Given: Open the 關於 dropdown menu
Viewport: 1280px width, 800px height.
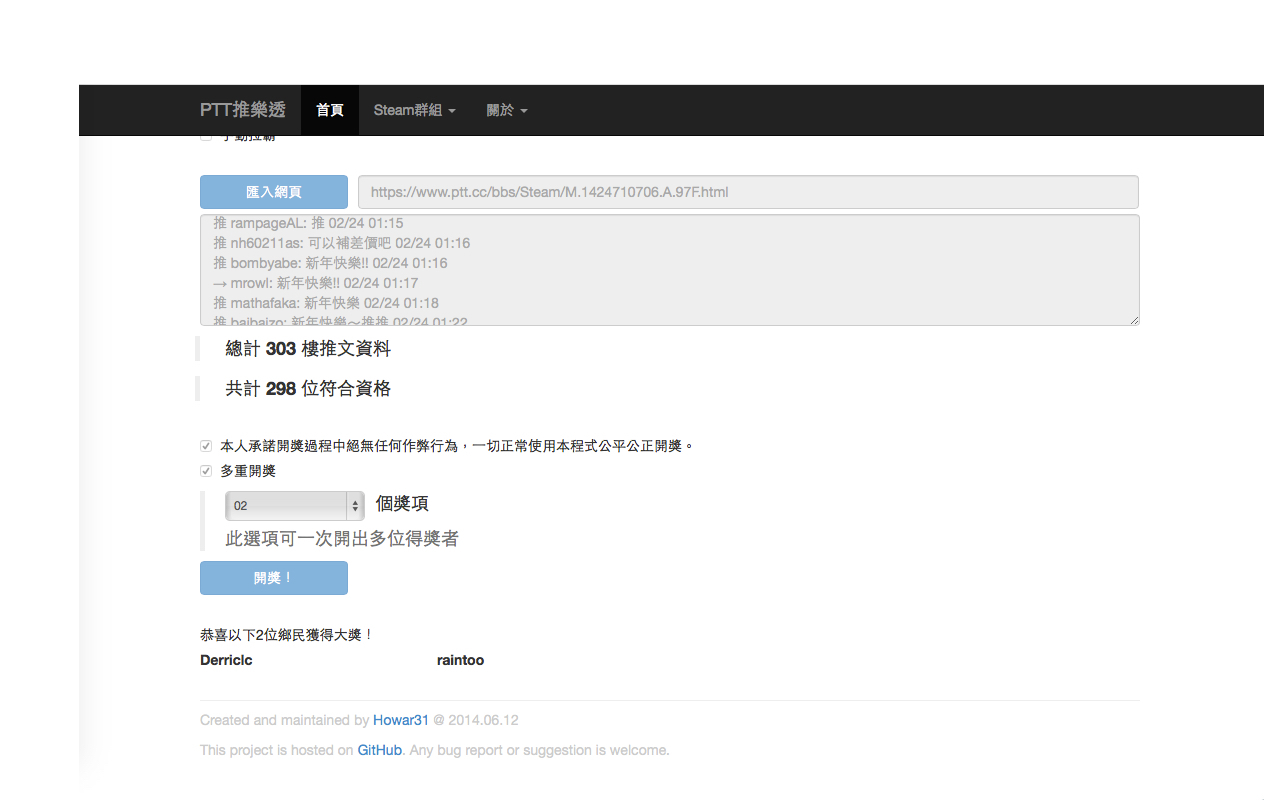Looking at the screenshot, I should pyautogui.click(x=506, y=110).
